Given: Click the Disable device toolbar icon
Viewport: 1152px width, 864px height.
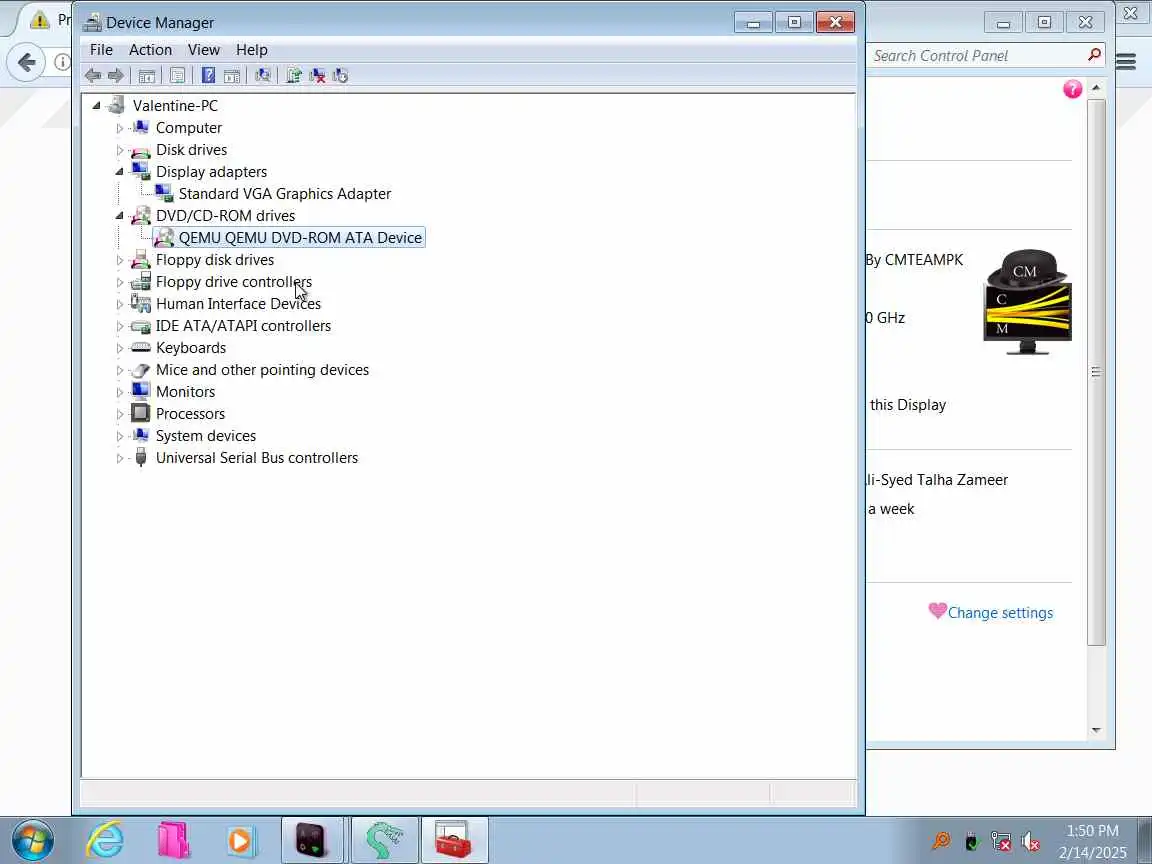Looking at the screenshot, I should [x=340, y=75].
